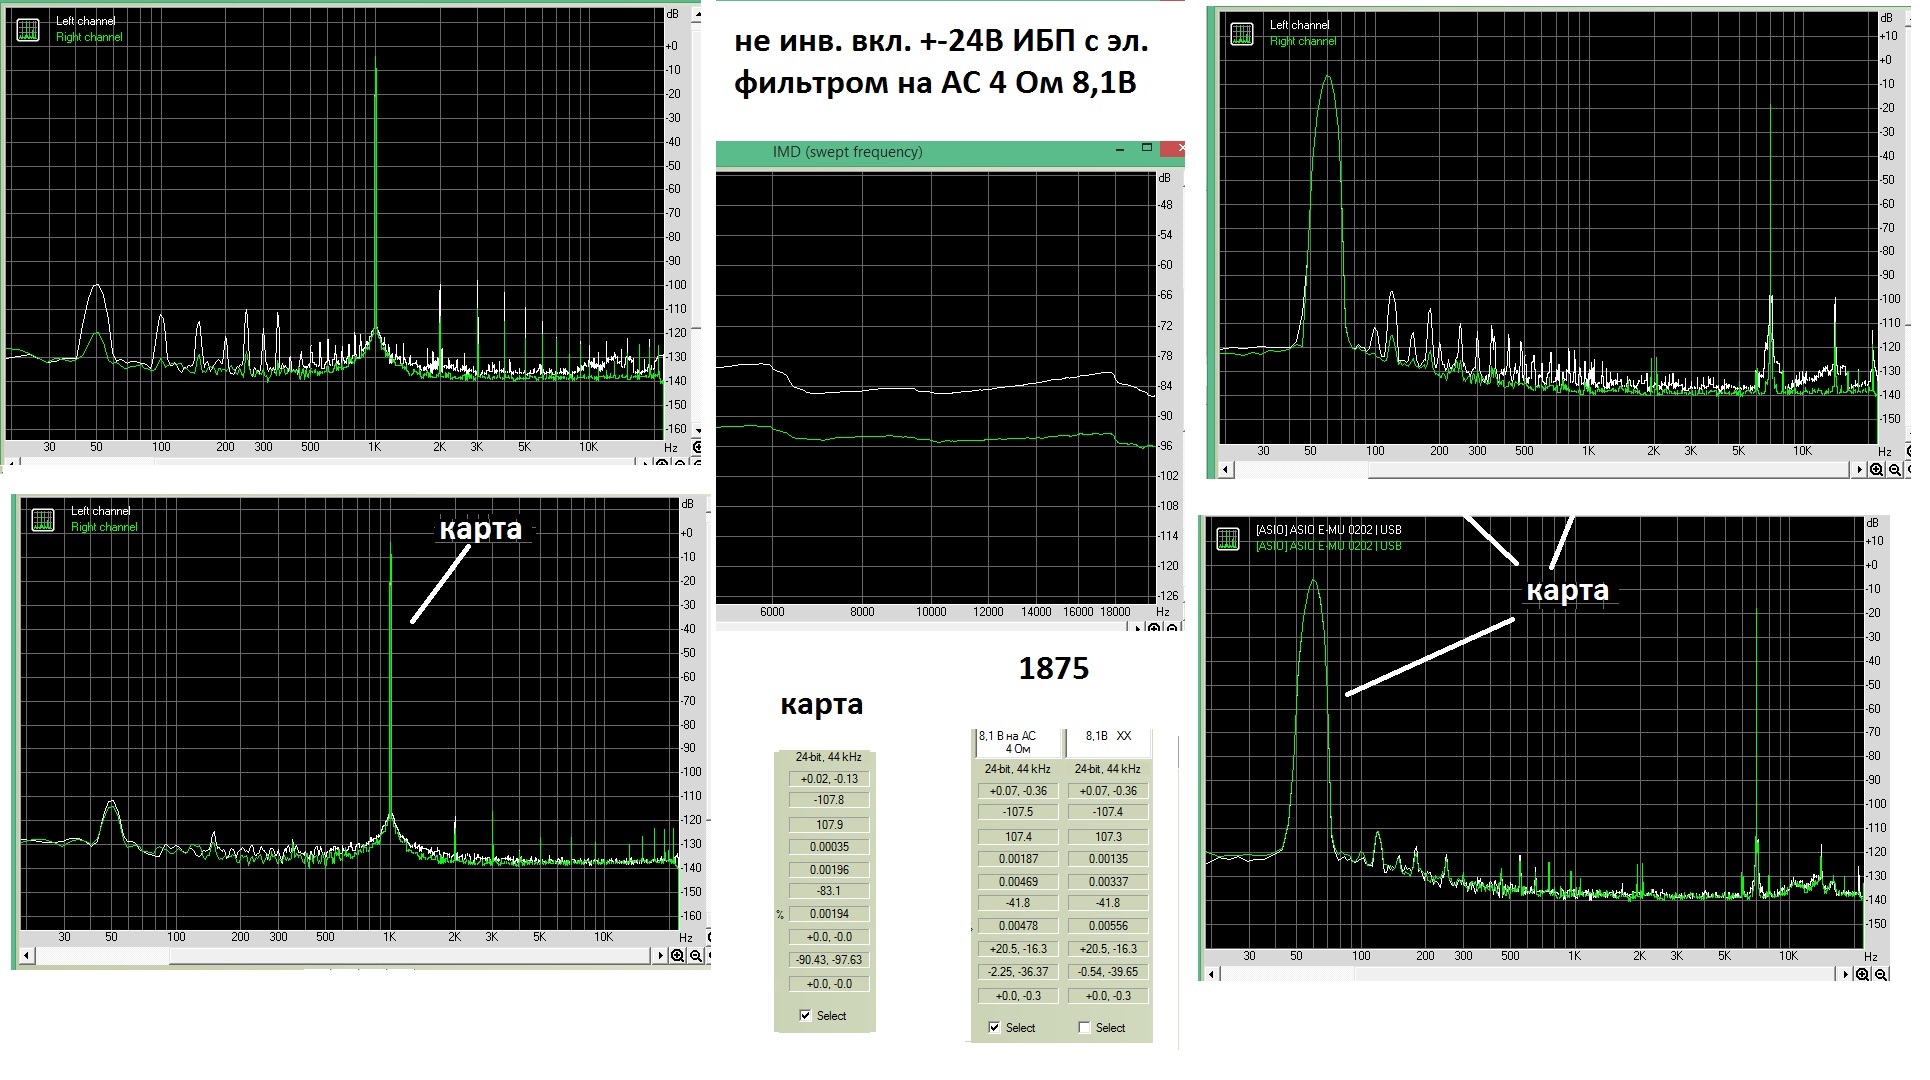Zoom in on bottom-left spectrum graph
The image size is (1930, 1080).
tap(678, 956)
